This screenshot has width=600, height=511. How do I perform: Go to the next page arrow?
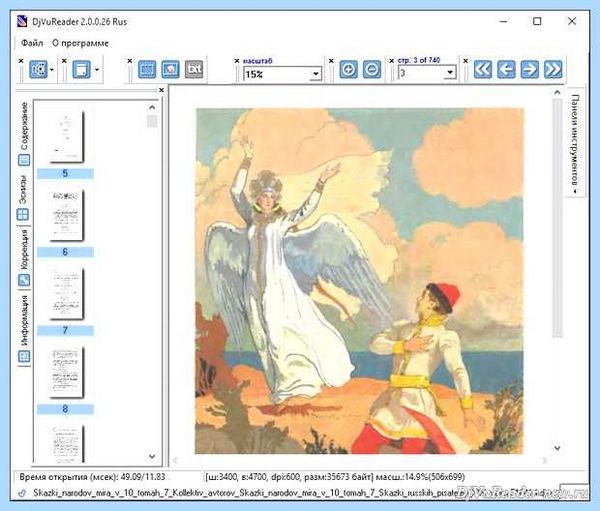click(x=530, y=70)
